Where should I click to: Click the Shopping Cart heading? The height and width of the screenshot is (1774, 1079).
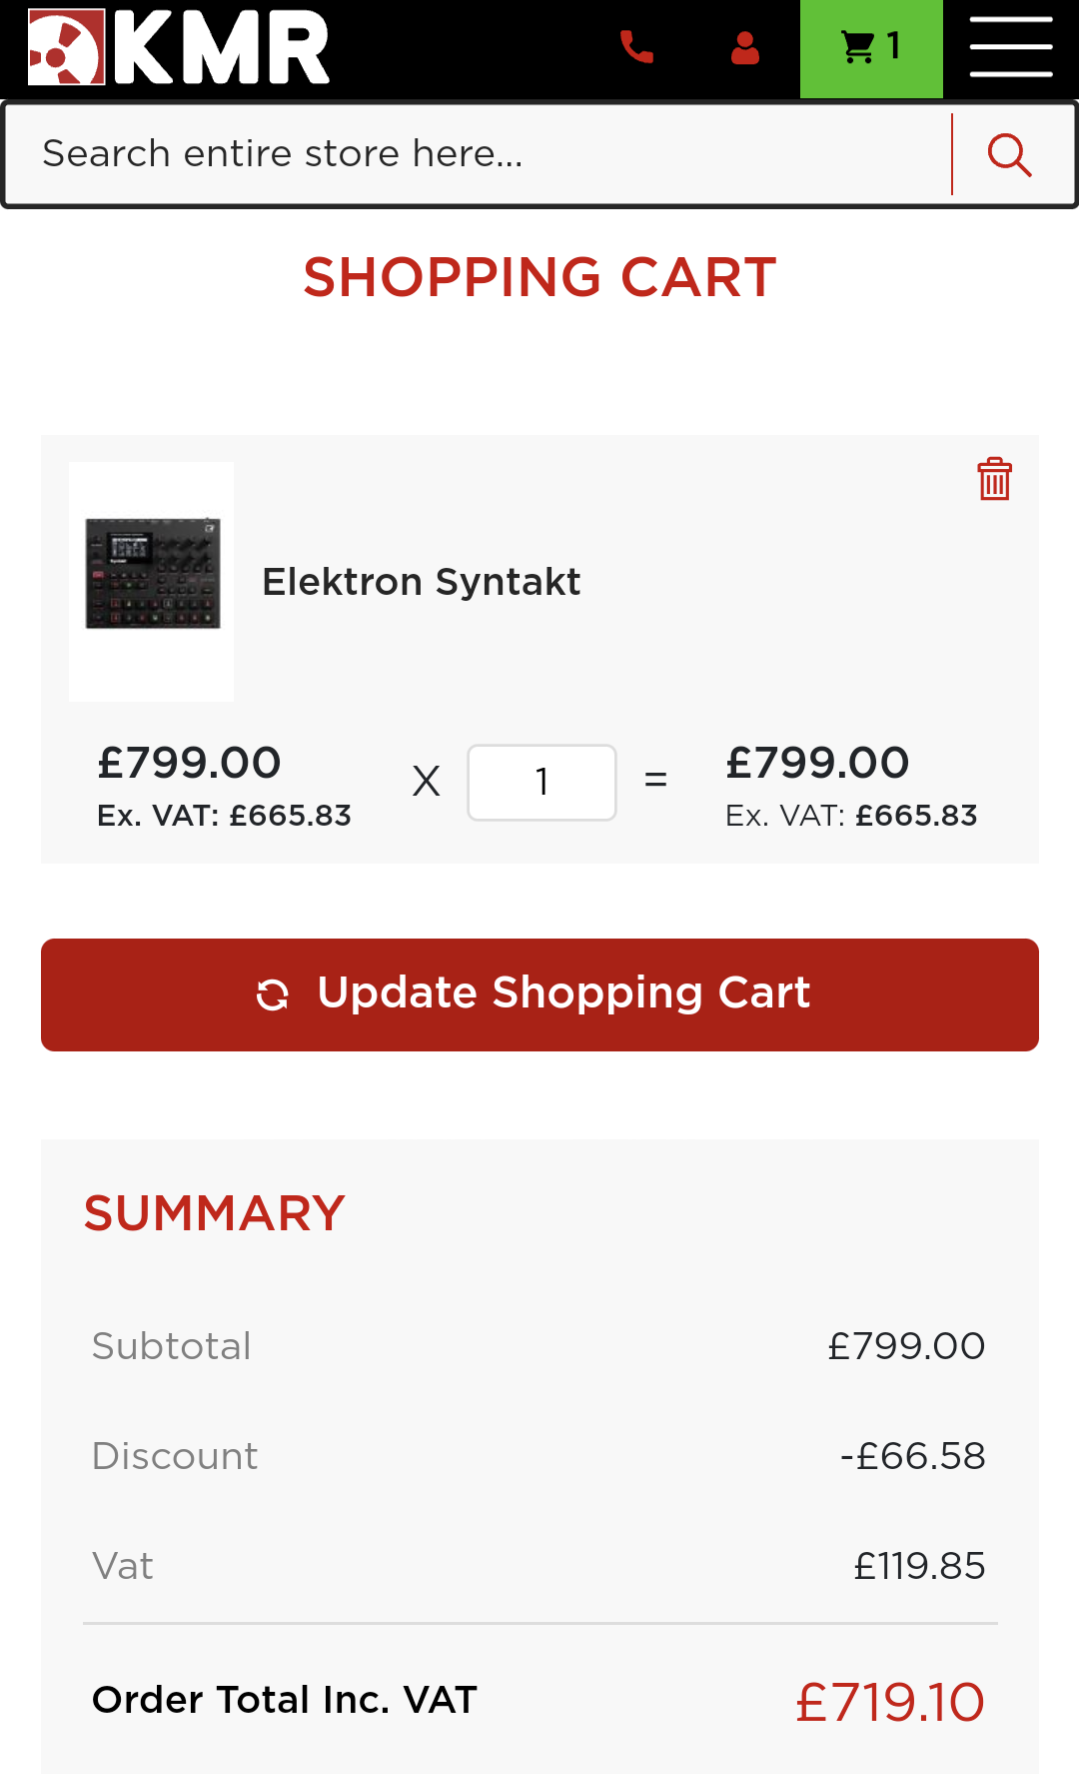tap(540, 277)
